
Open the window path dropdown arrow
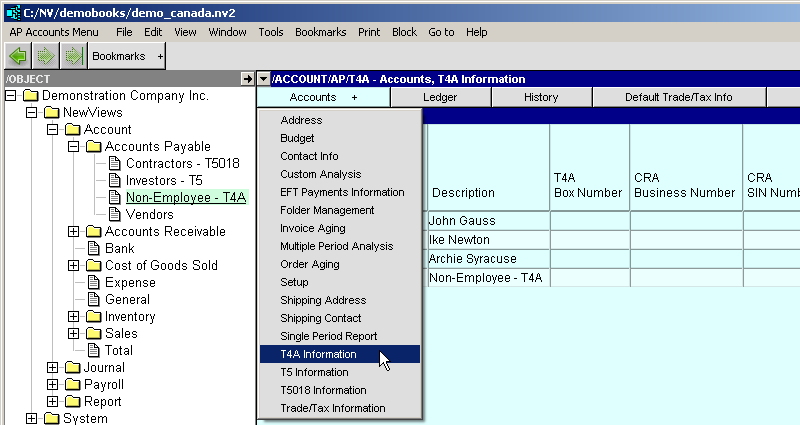coord(263,79)
